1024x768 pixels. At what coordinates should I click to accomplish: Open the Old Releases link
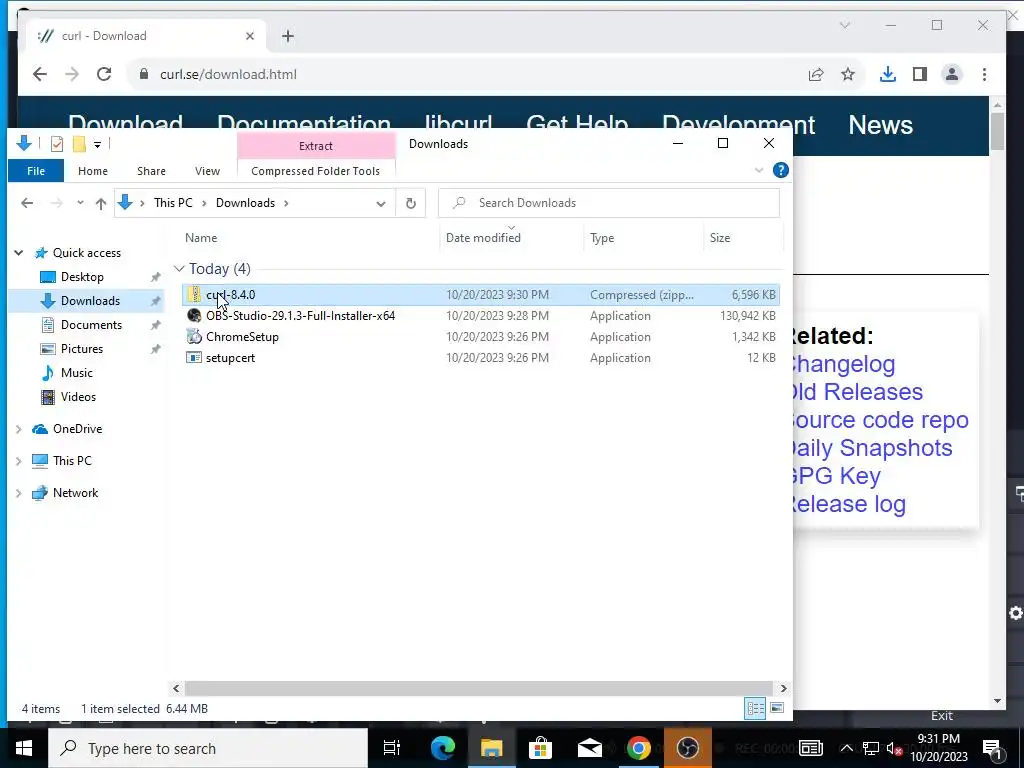pyautogui.click(x=856, y=392)
